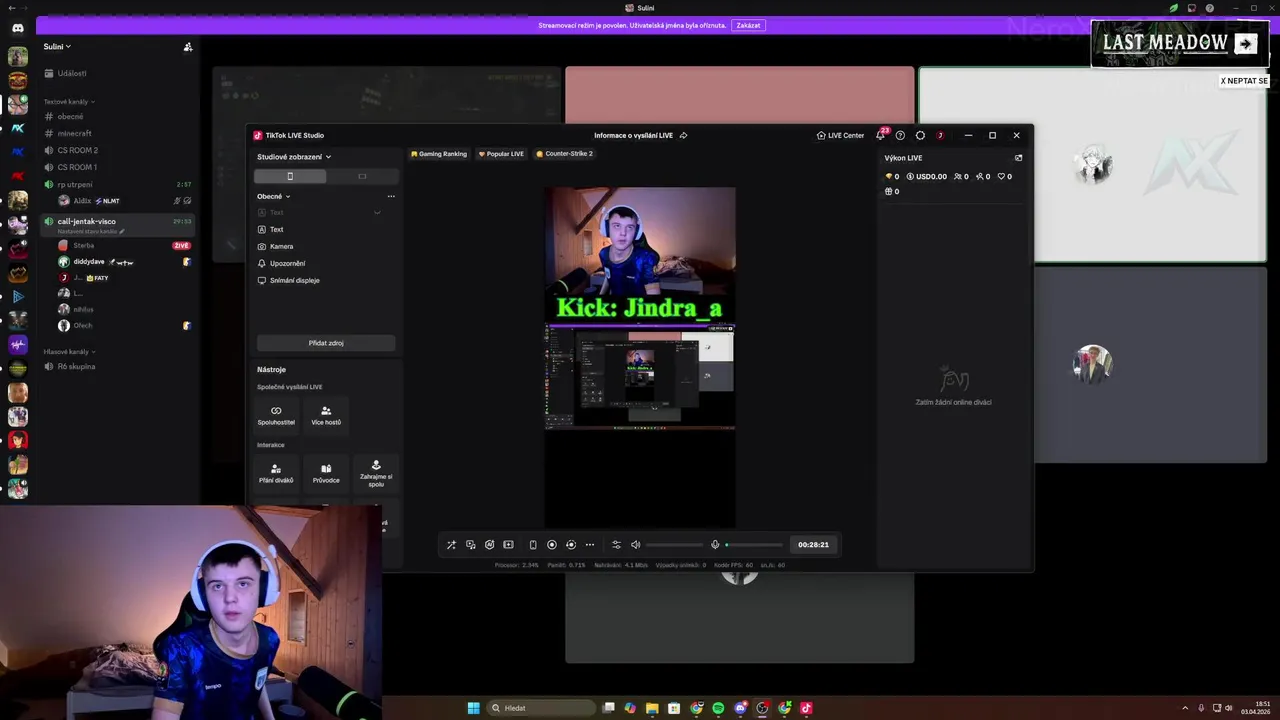Click the X NEPTAT SE button
The image size is (1280, 720).
[x=1244, y=81]
